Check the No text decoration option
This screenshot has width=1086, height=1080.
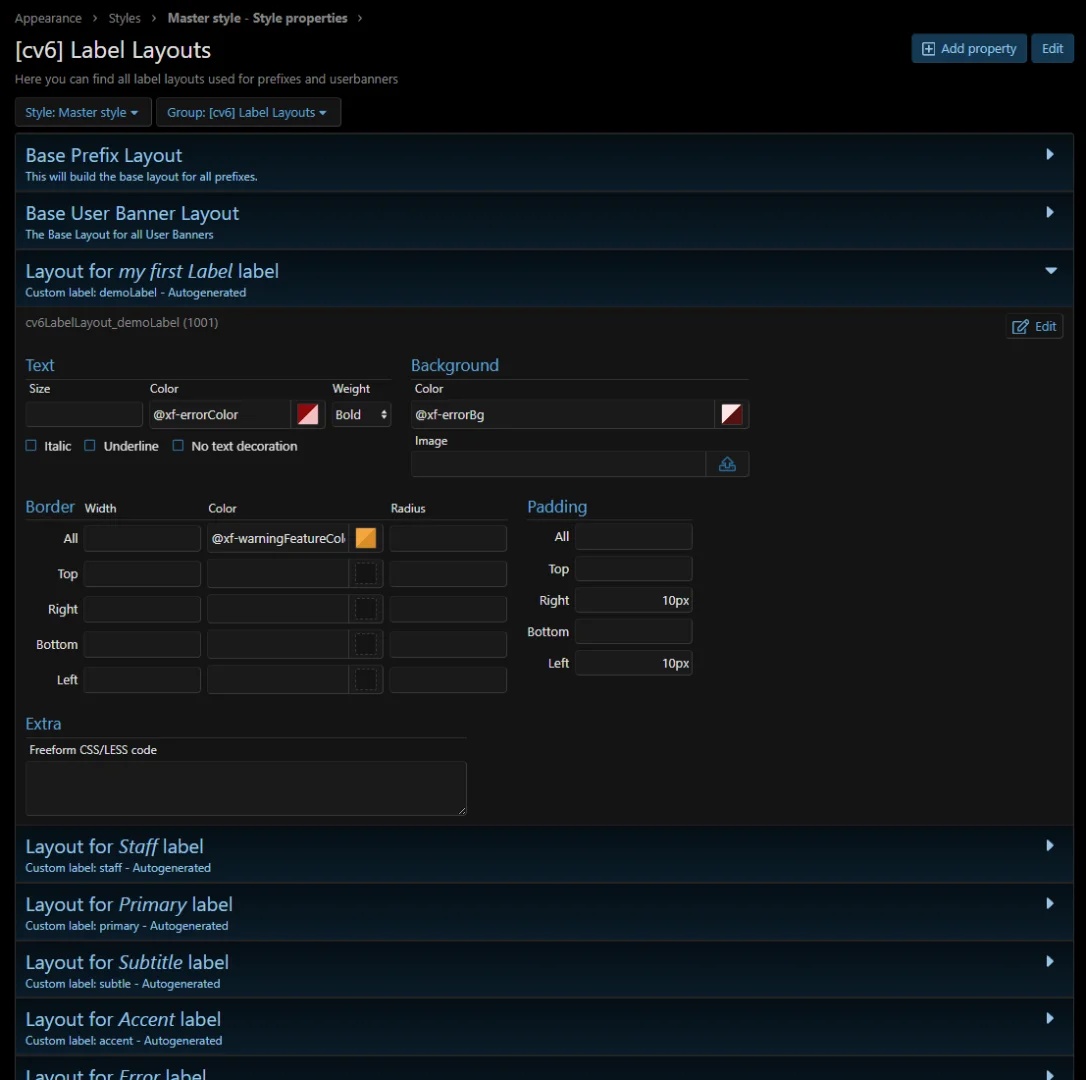(x=178, y=446)
